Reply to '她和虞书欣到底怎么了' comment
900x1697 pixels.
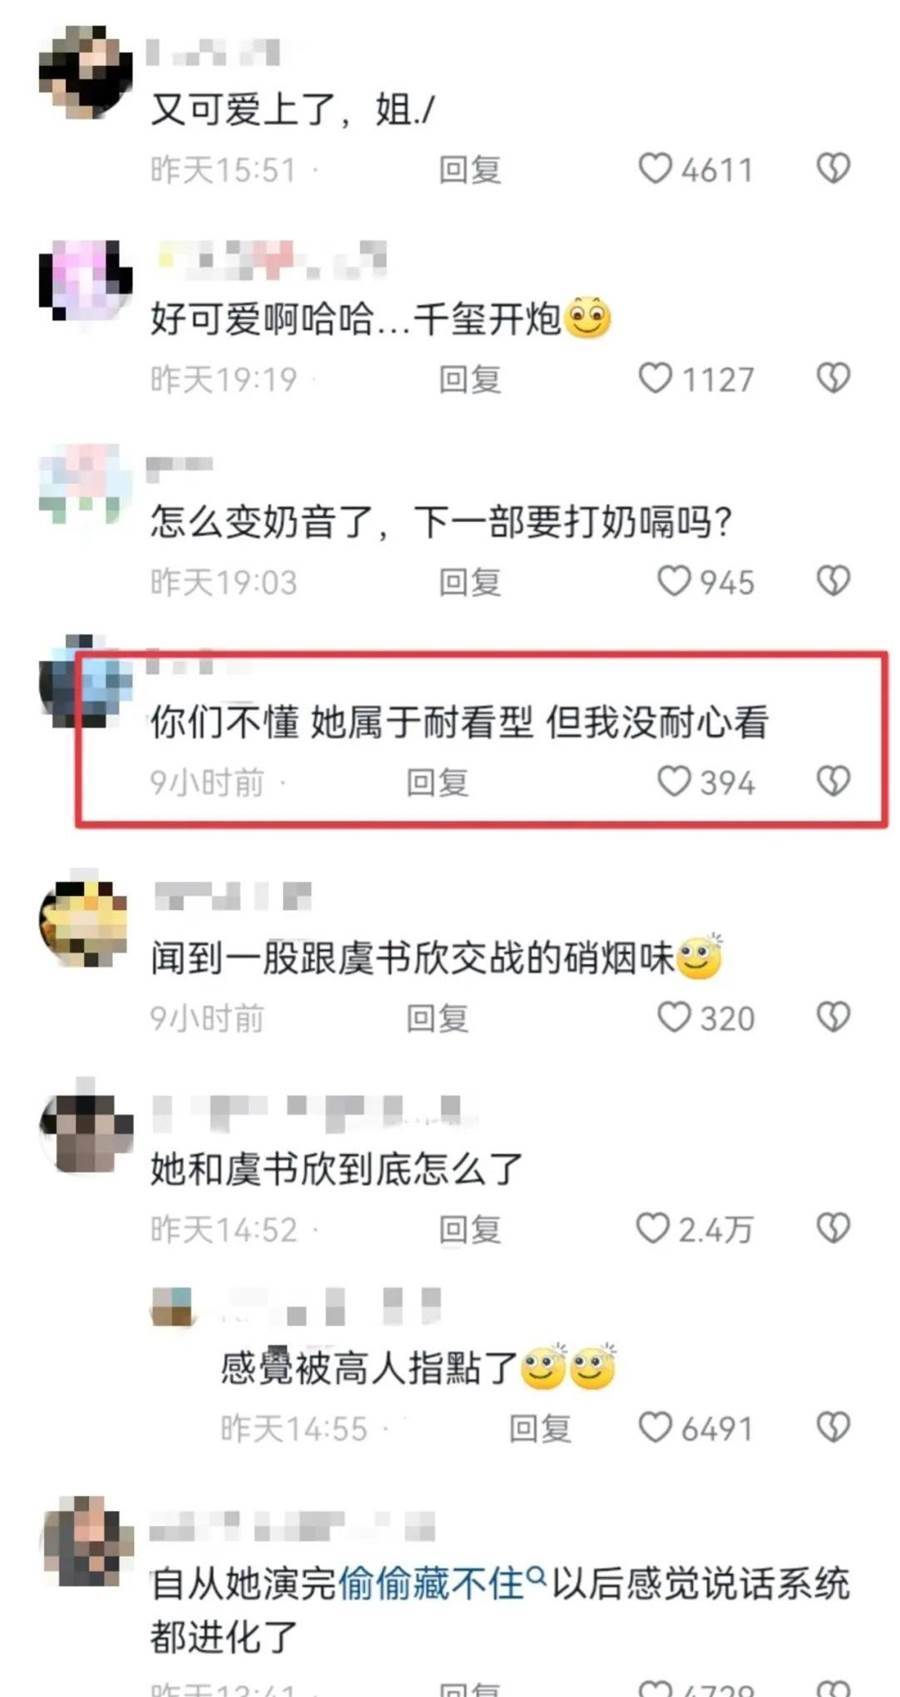tap(470, 1229)
